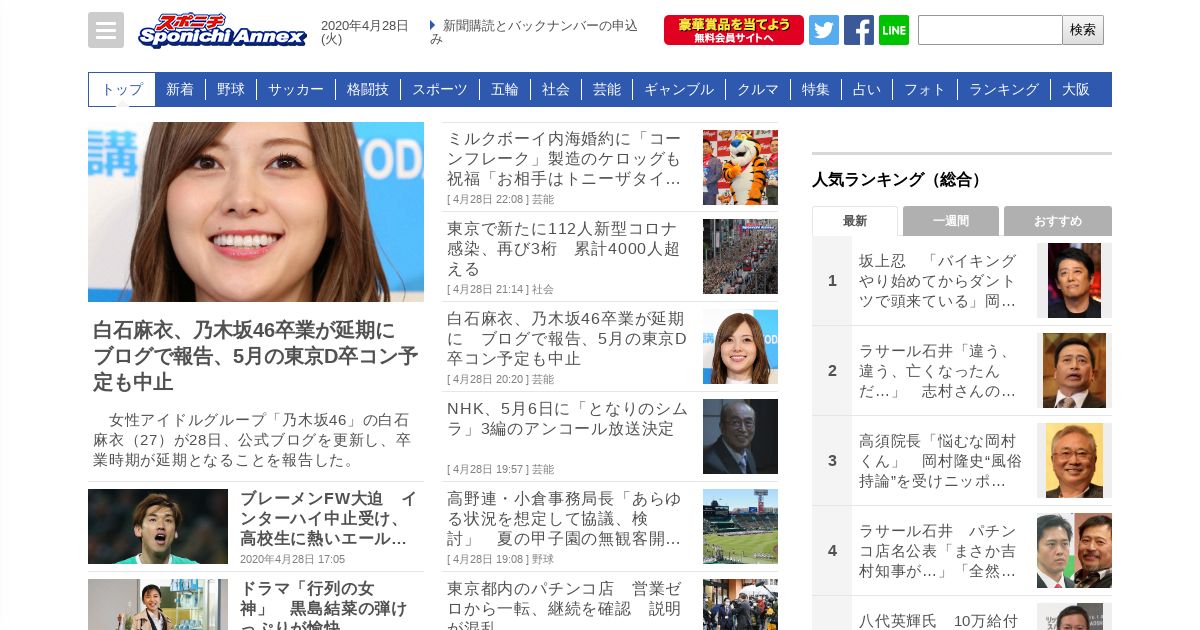Viewport: 1200px width, 630px height.
Task: Select the スポーツ navigation item
Action: [440, 89]
